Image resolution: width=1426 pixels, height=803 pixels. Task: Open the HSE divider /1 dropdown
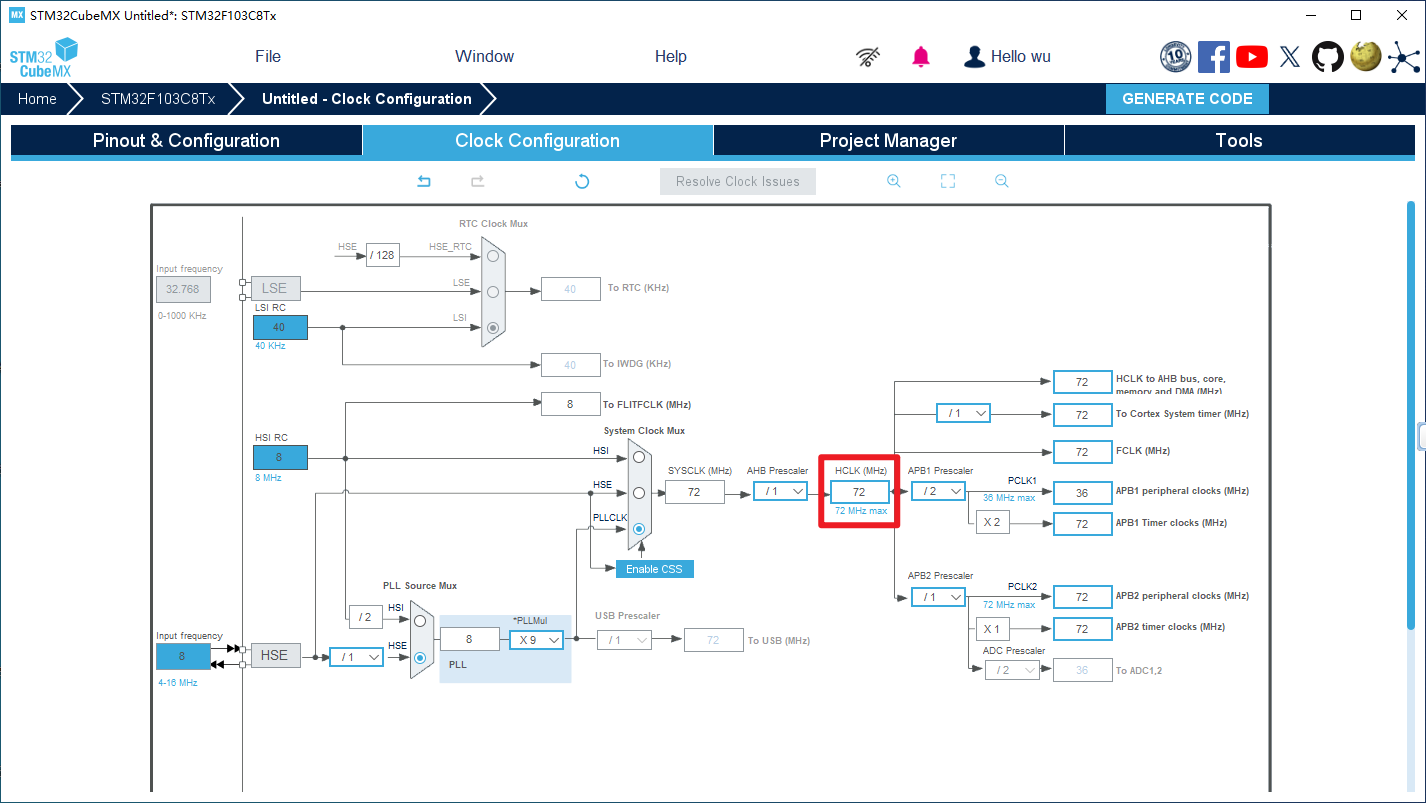(x=357, y=657)
